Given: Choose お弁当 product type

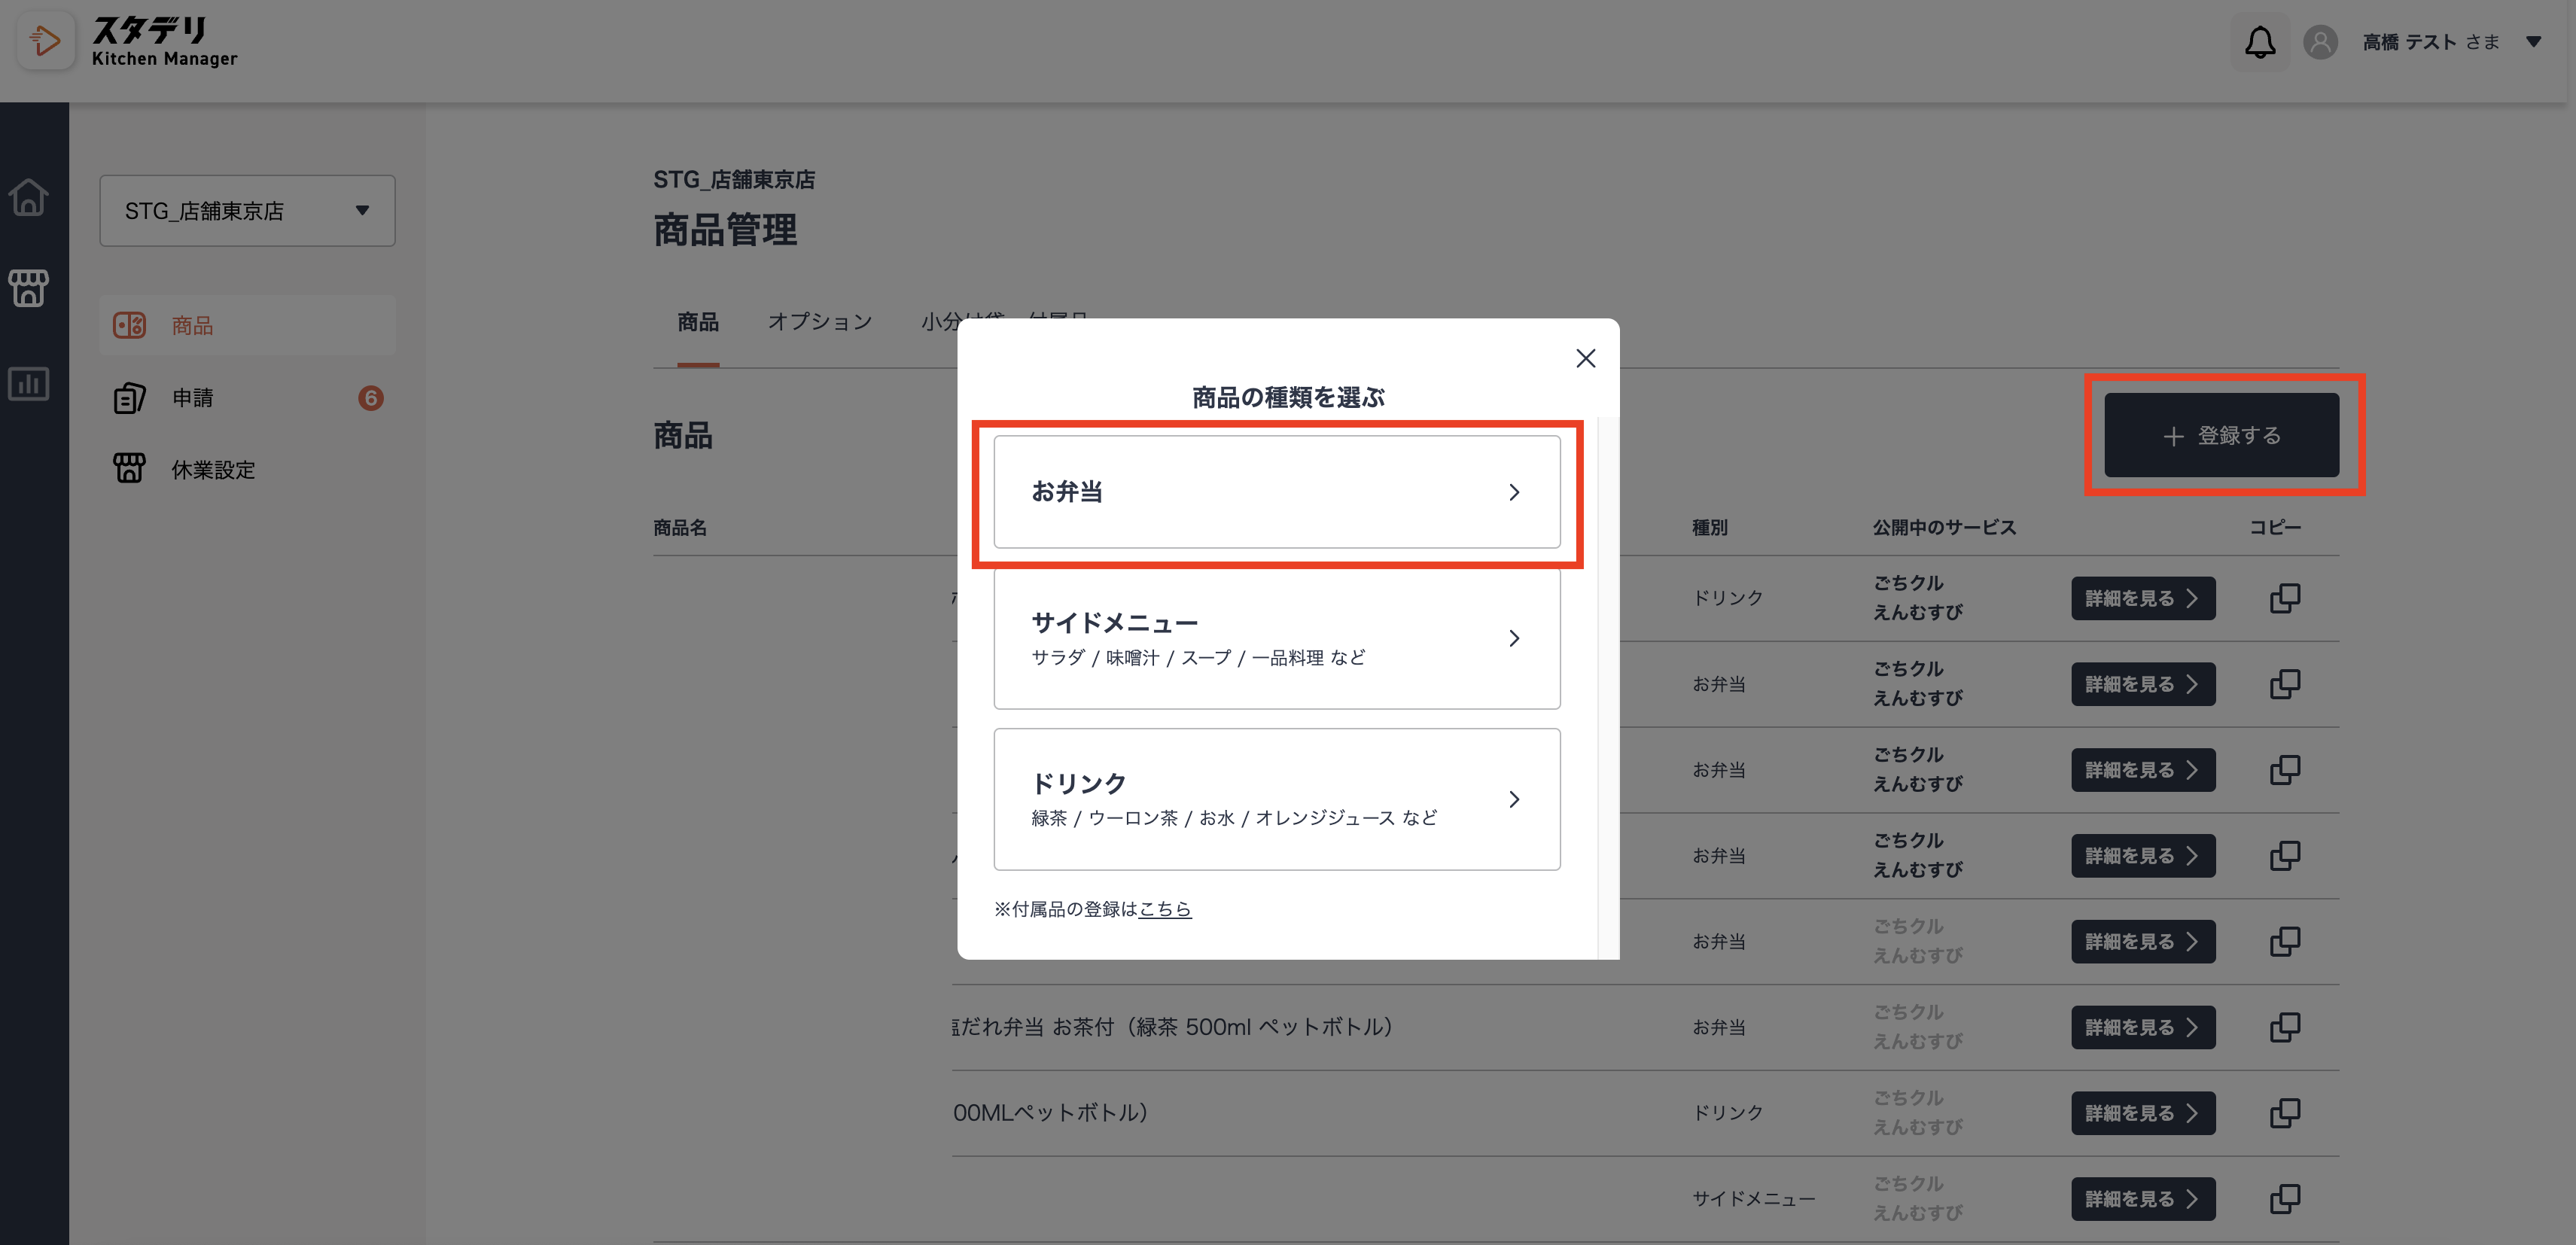Looking at the screenshot, I should (1276, 491).
